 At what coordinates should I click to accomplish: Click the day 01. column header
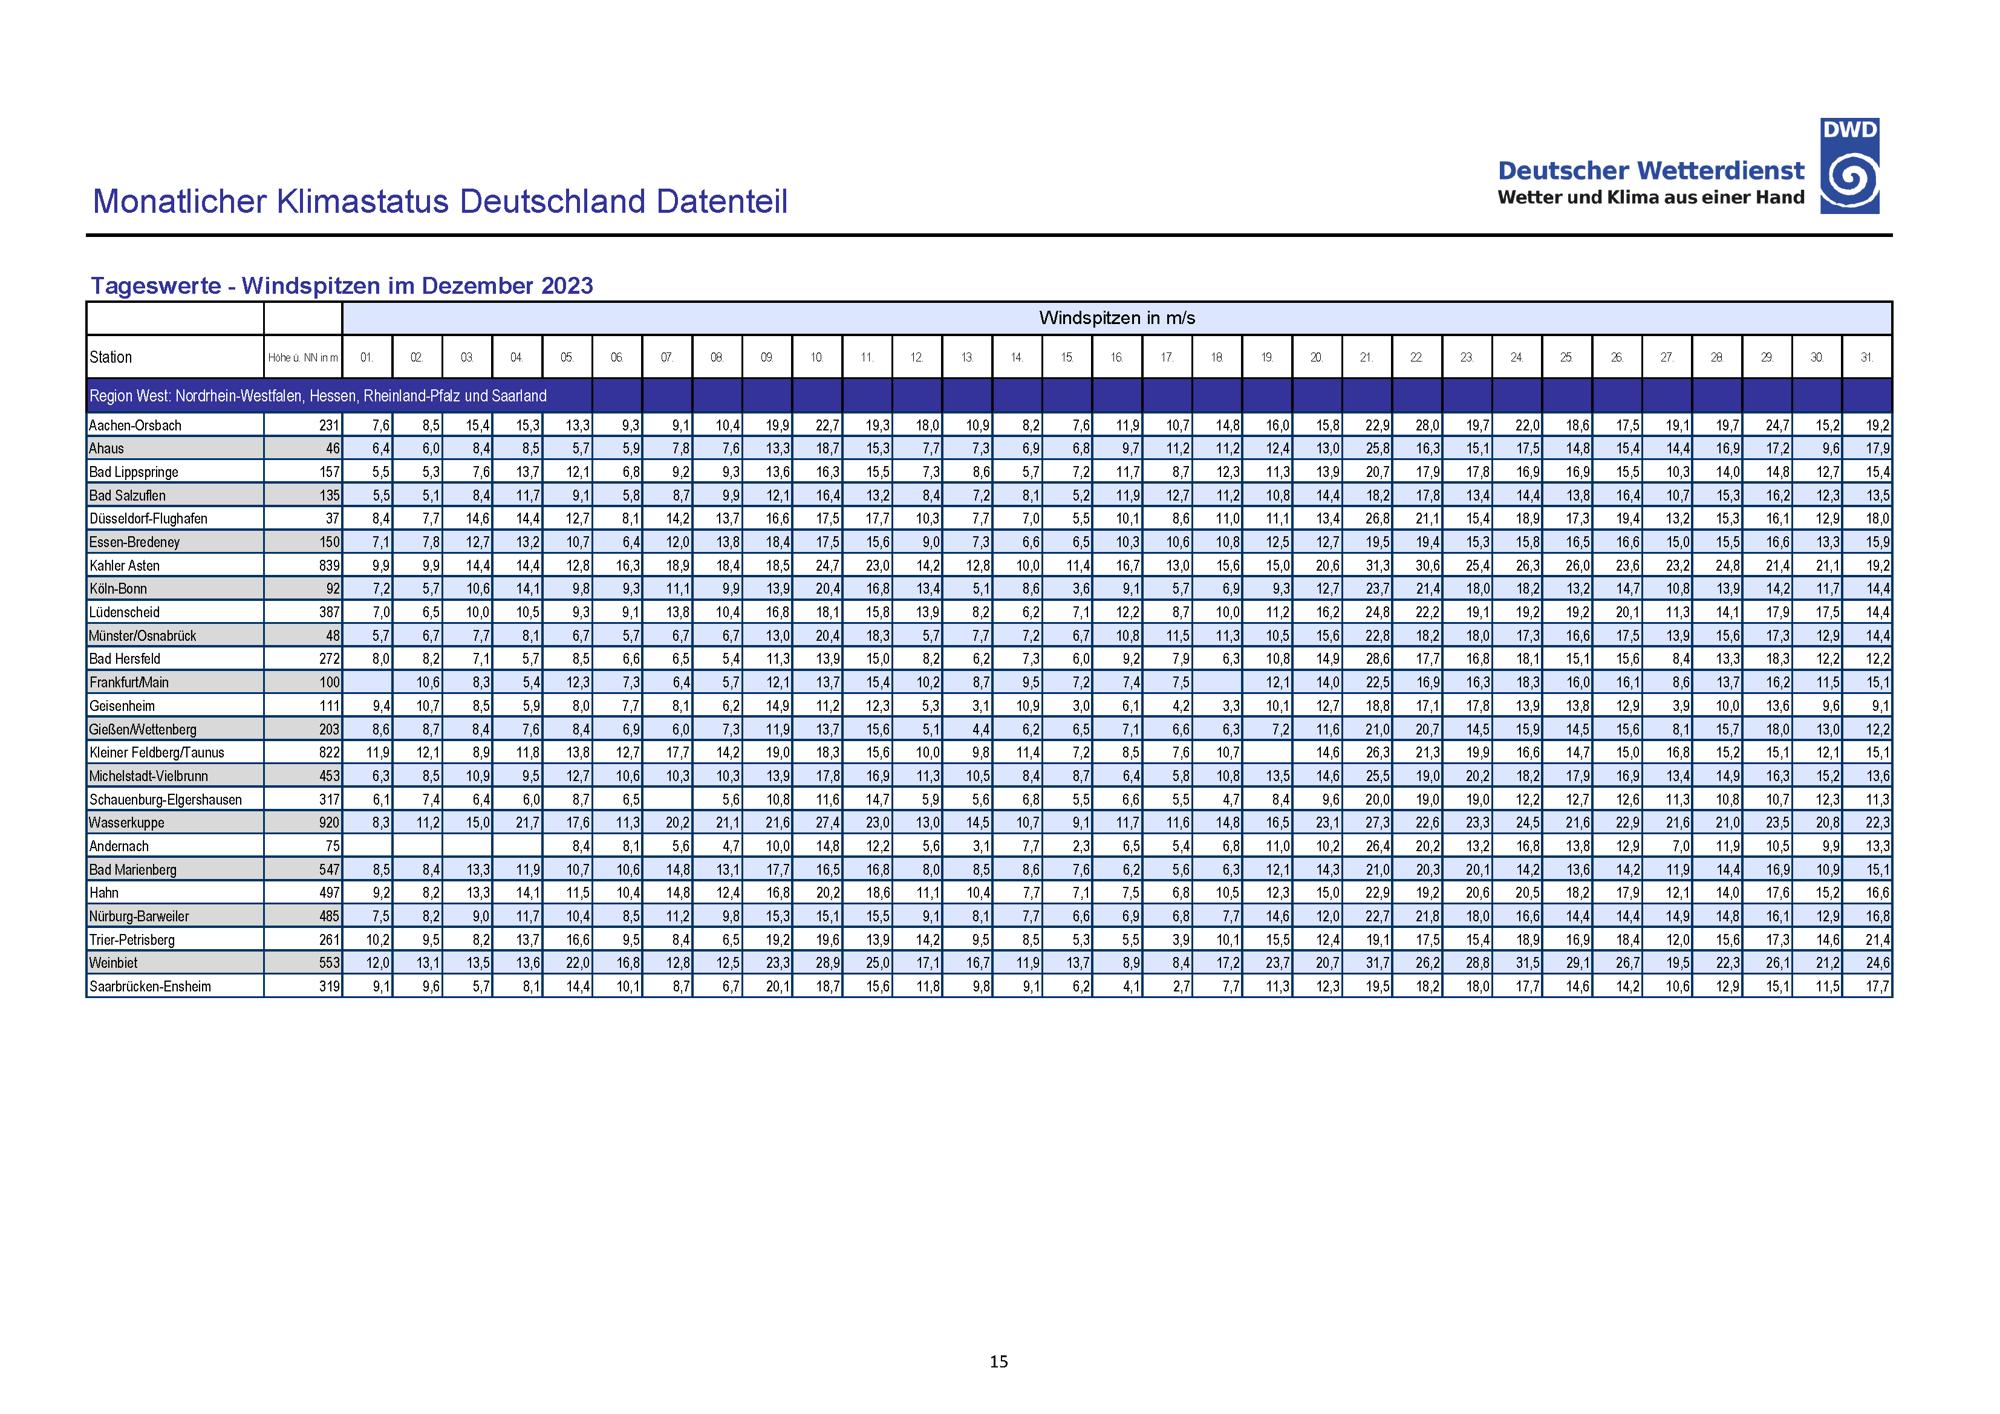coord(367,358)
